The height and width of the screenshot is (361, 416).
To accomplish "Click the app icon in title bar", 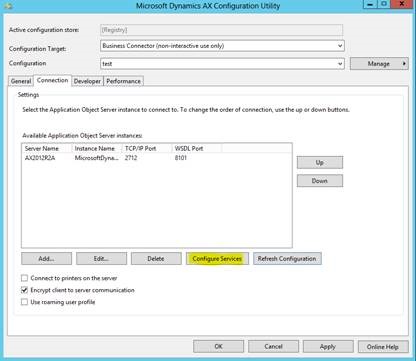I will pyautogui.click(x=9, y=6).
